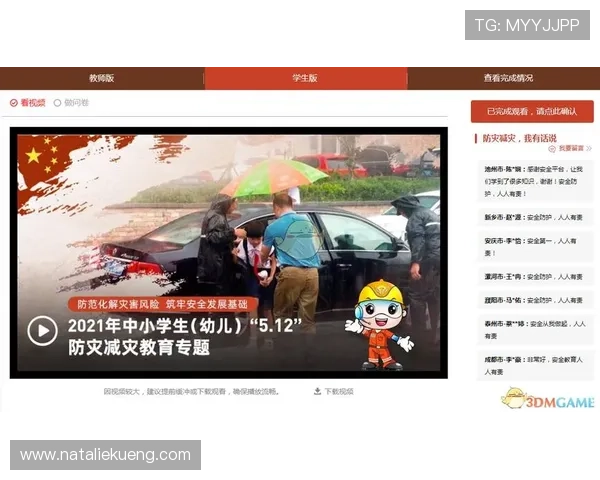Image resolution: width=600 pixels, height=480 pixels.
Task: Click 已完成观看，请点此确认 button
Action: pyautogui.click(x=532, y=111)
